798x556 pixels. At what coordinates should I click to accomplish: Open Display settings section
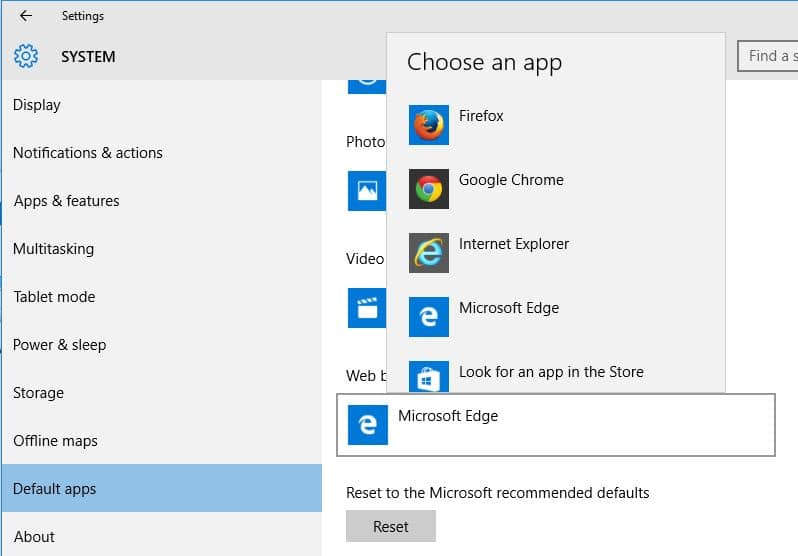(37, 105)
